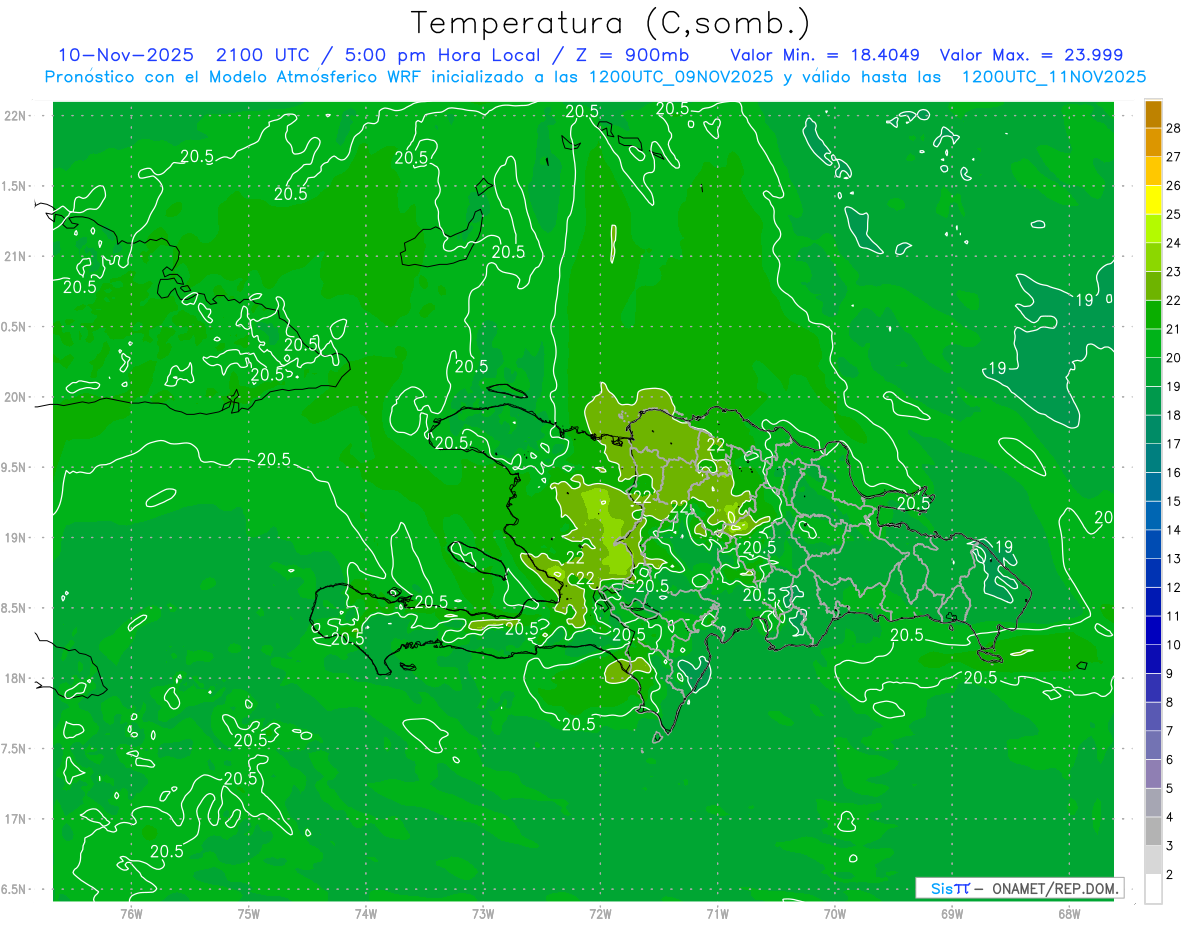This screenshot has height=927, width=1200.
Task: Click the color scale value "23"
Action: point(1173,271)
